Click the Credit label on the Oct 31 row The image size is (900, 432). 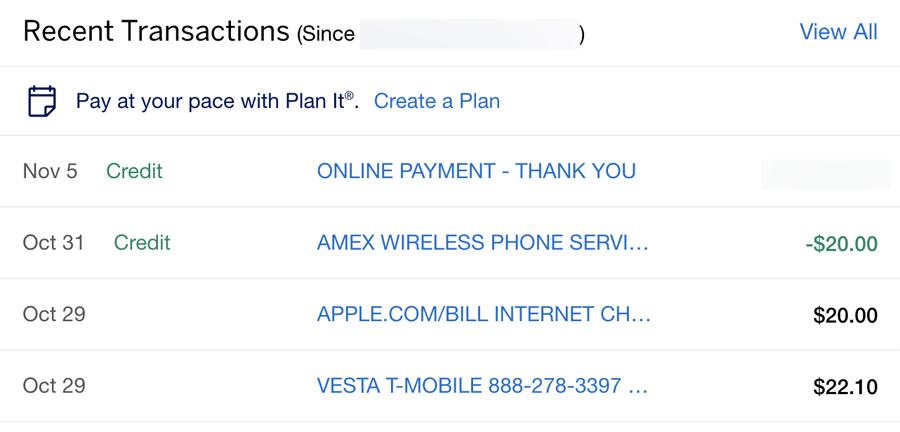point(142,243)
